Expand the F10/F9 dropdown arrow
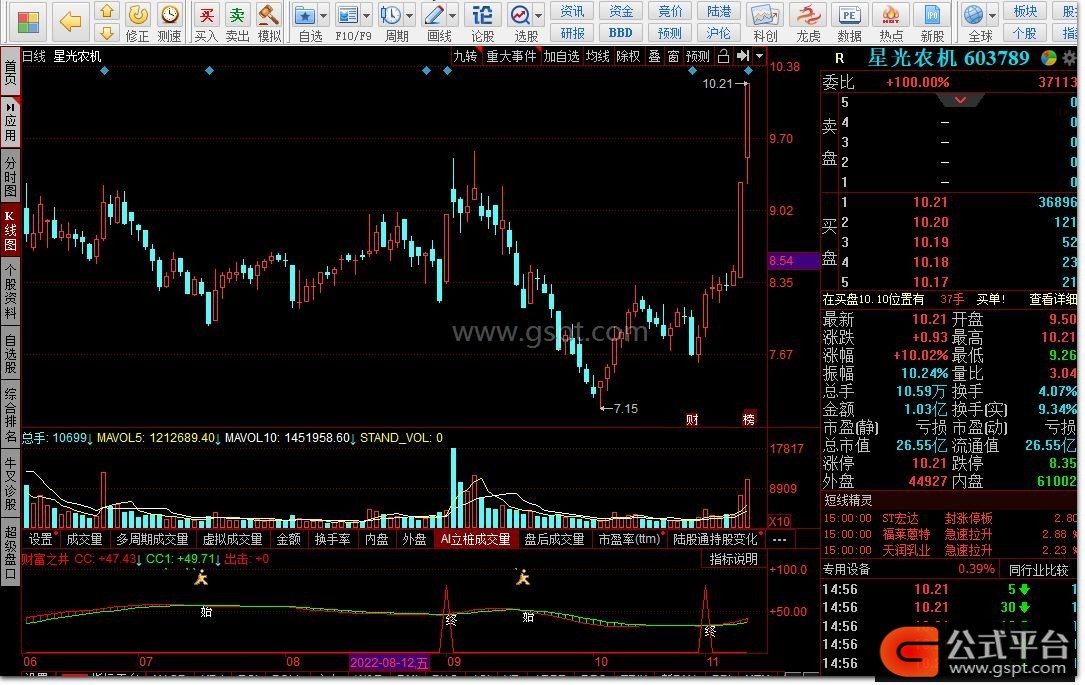This screenshot has width=1085, height=685. pyautogui.click(x=366, y=15)
